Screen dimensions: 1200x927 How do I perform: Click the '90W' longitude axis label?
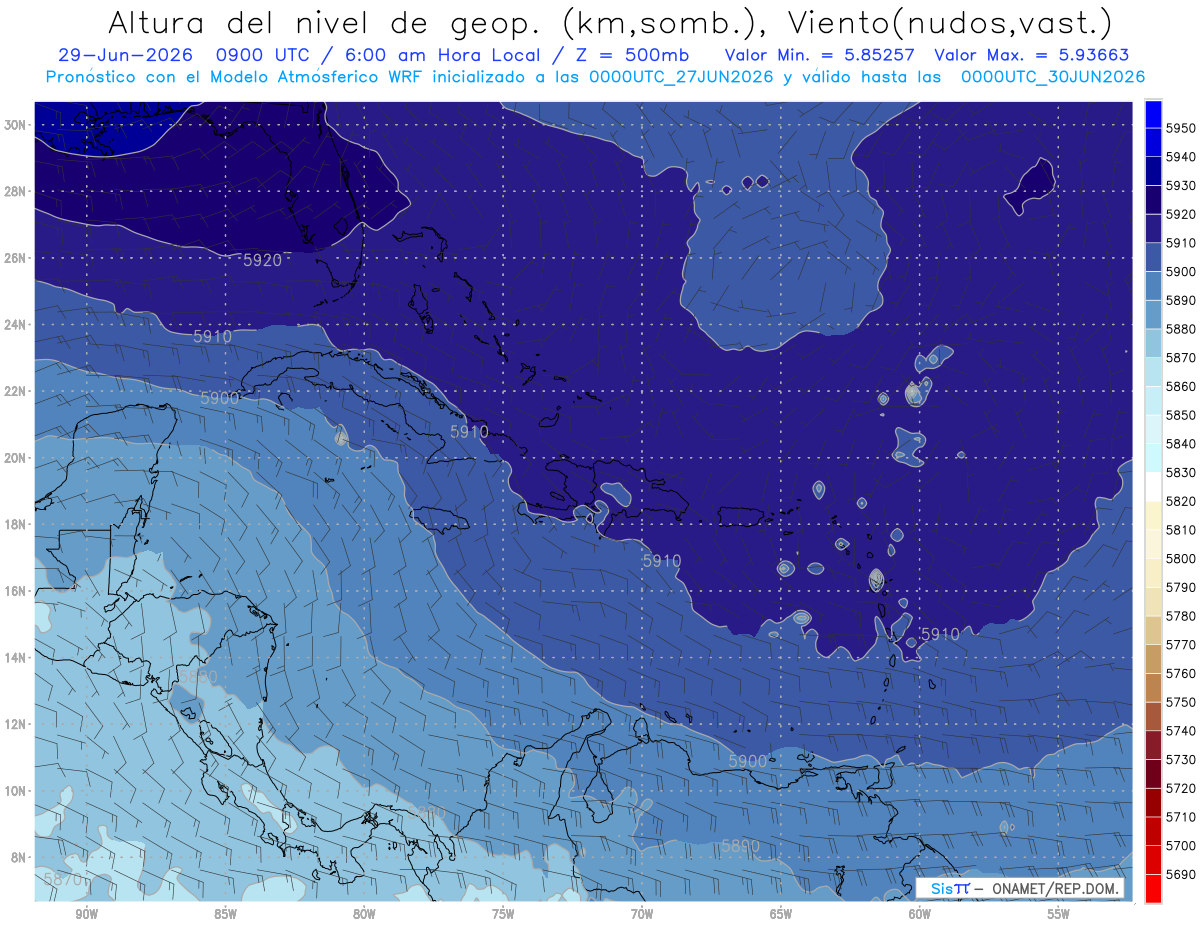pyautogui.click(x=86, y=915)
